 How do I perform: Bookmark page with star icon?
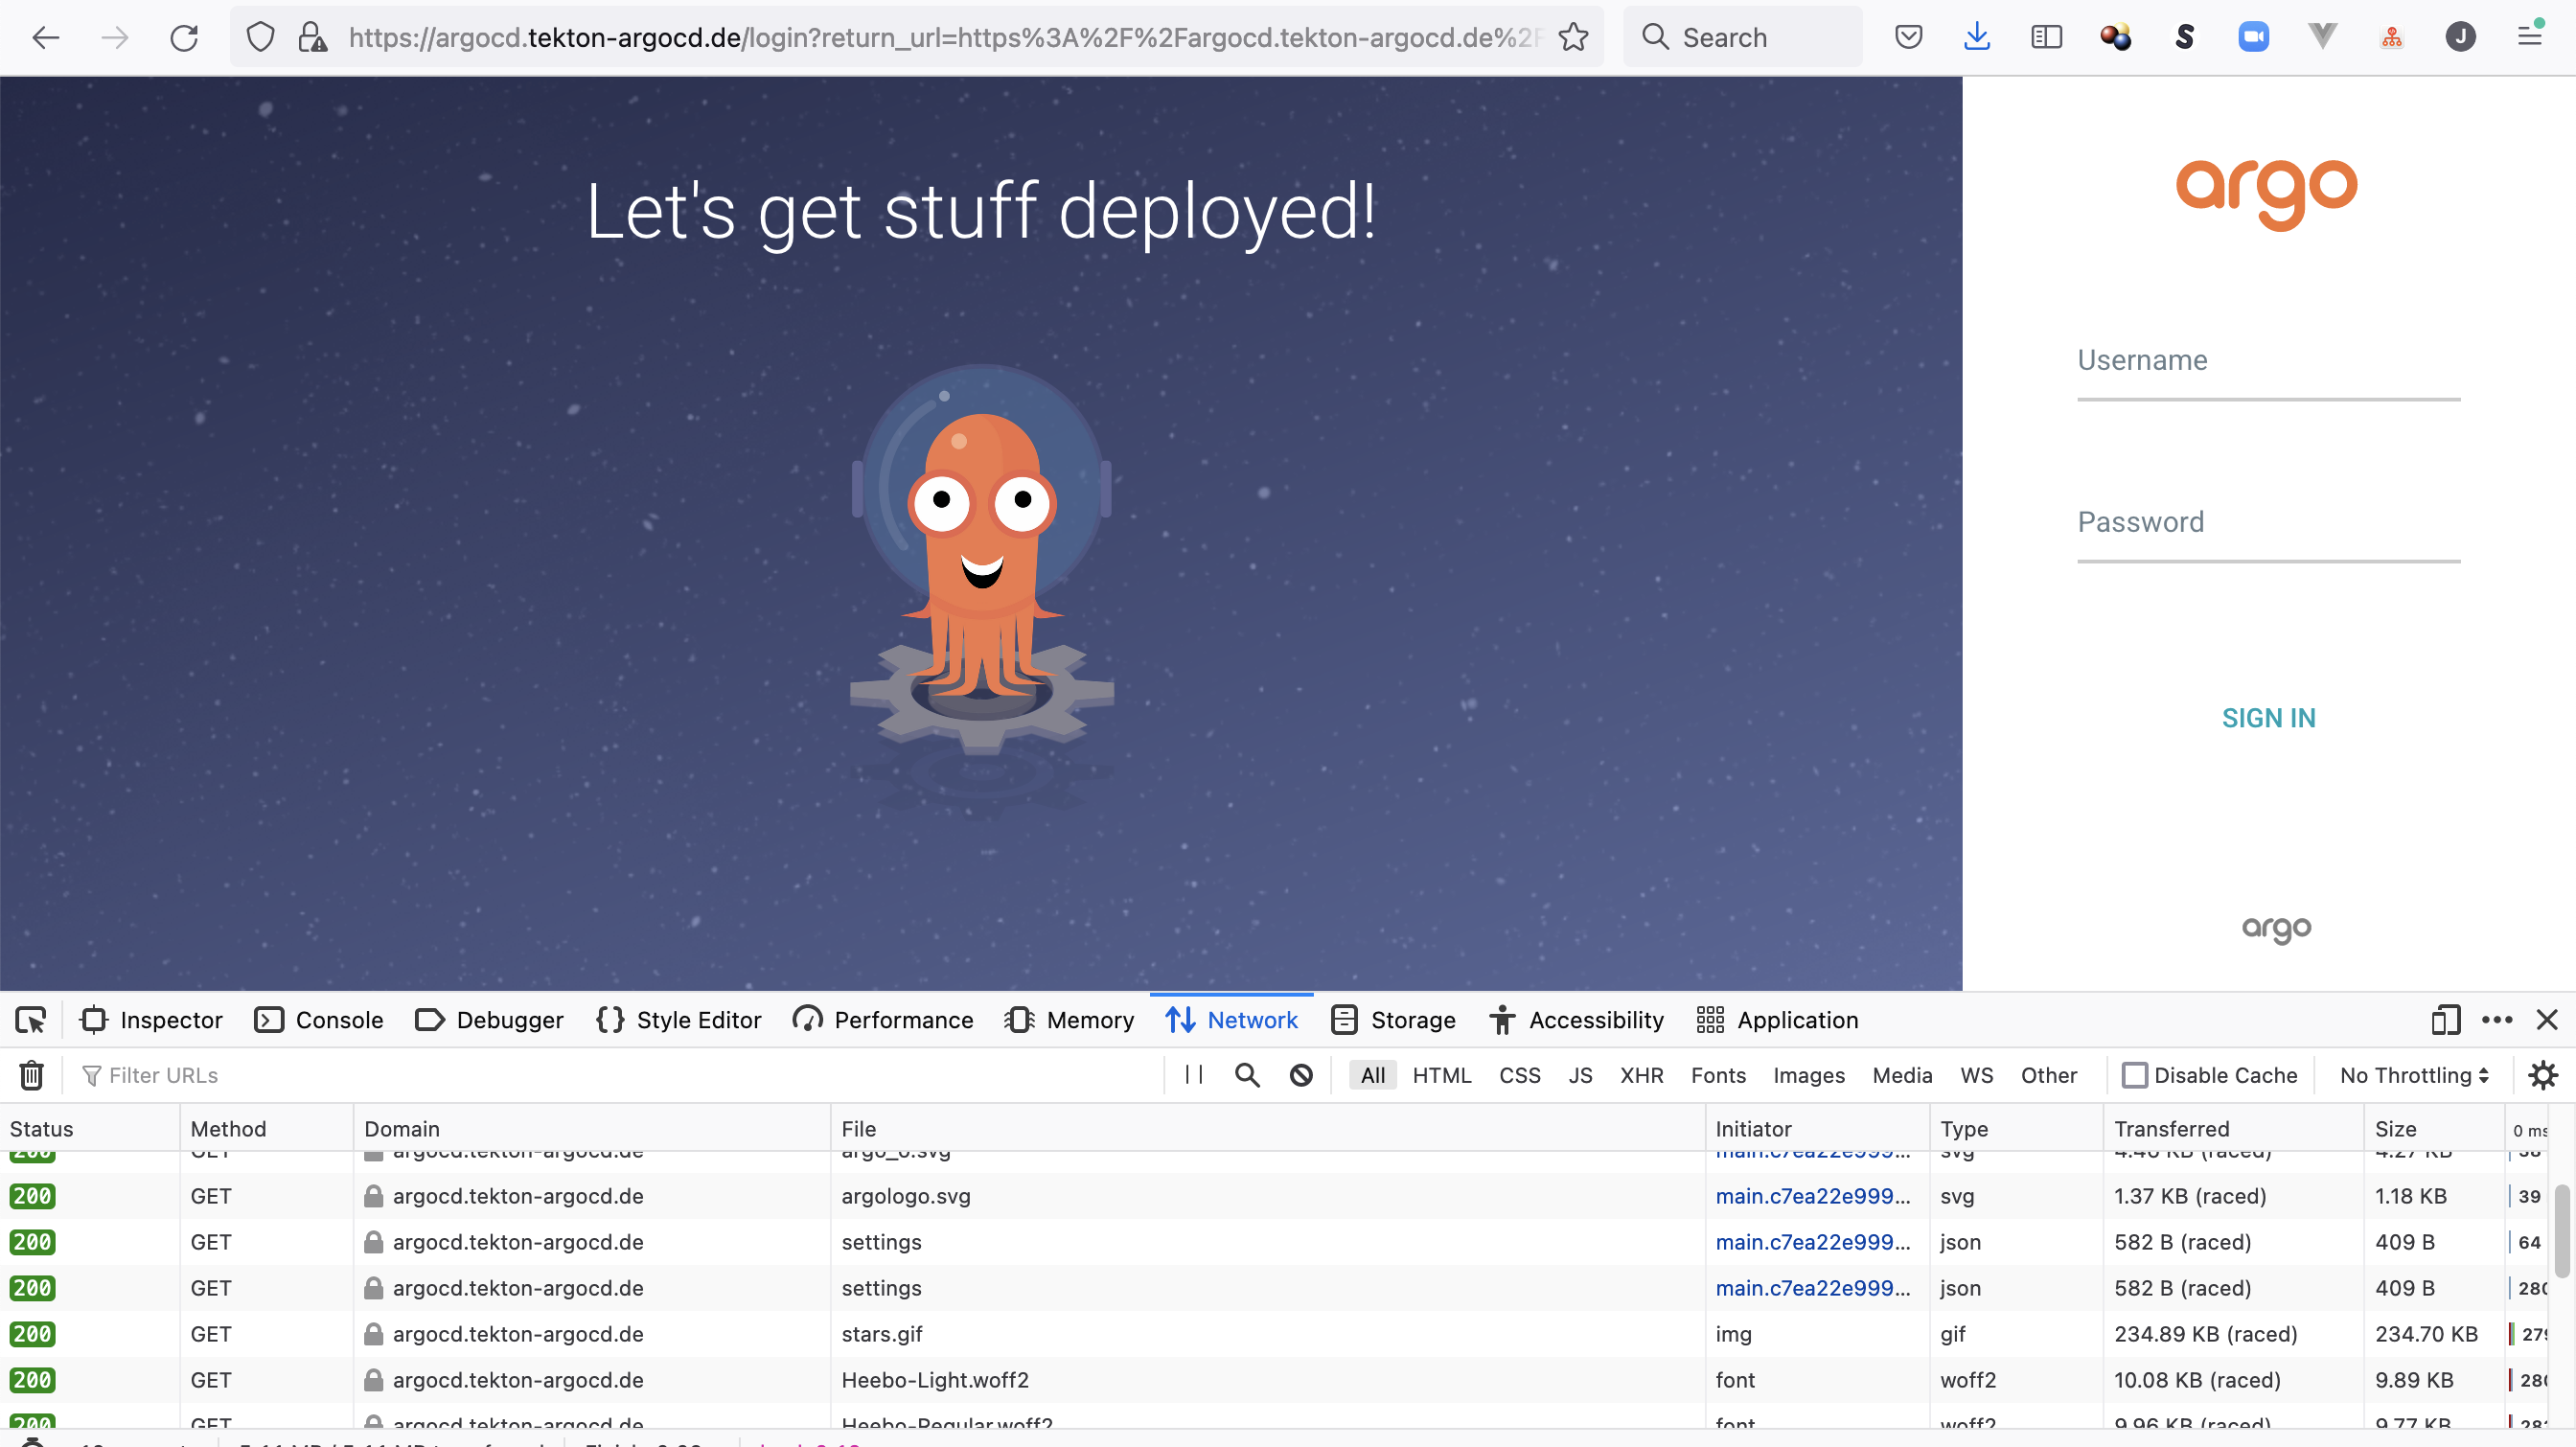[1573, 38]
